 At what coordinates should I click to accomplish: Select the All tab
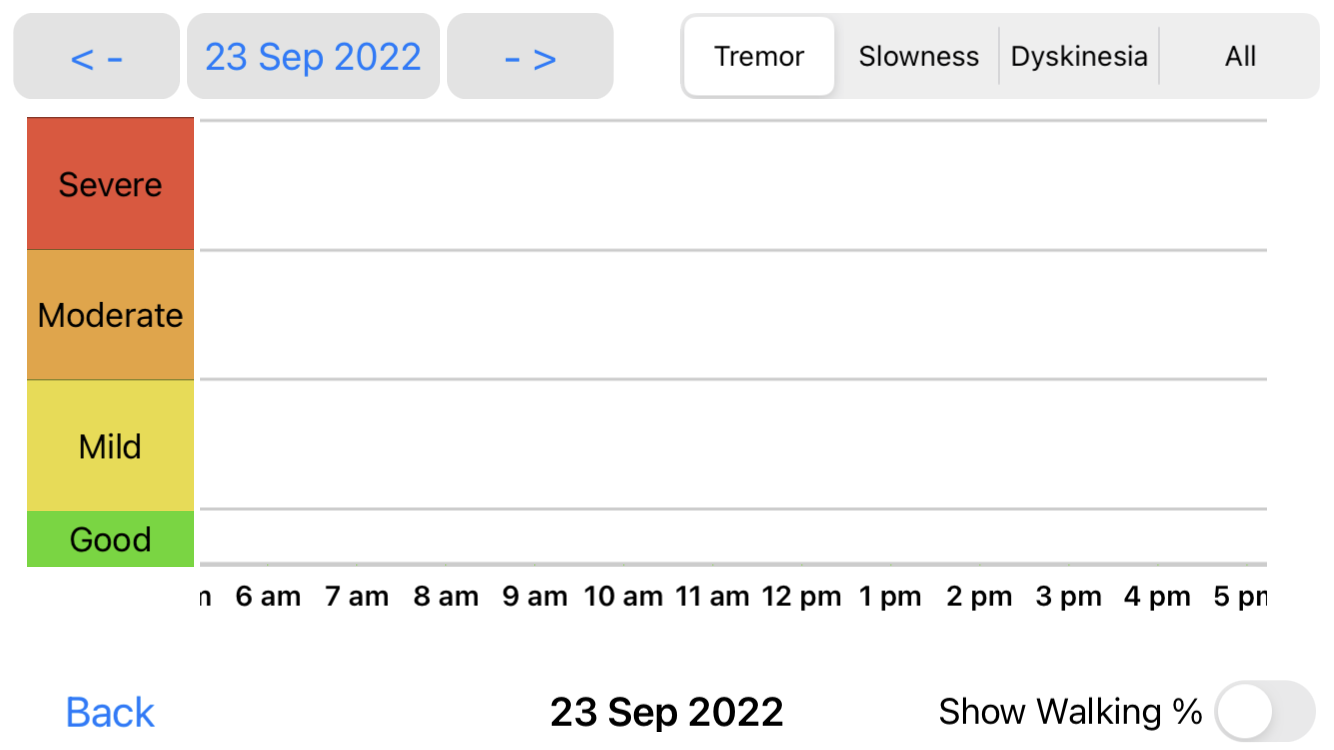click(x=1240, y=56)
